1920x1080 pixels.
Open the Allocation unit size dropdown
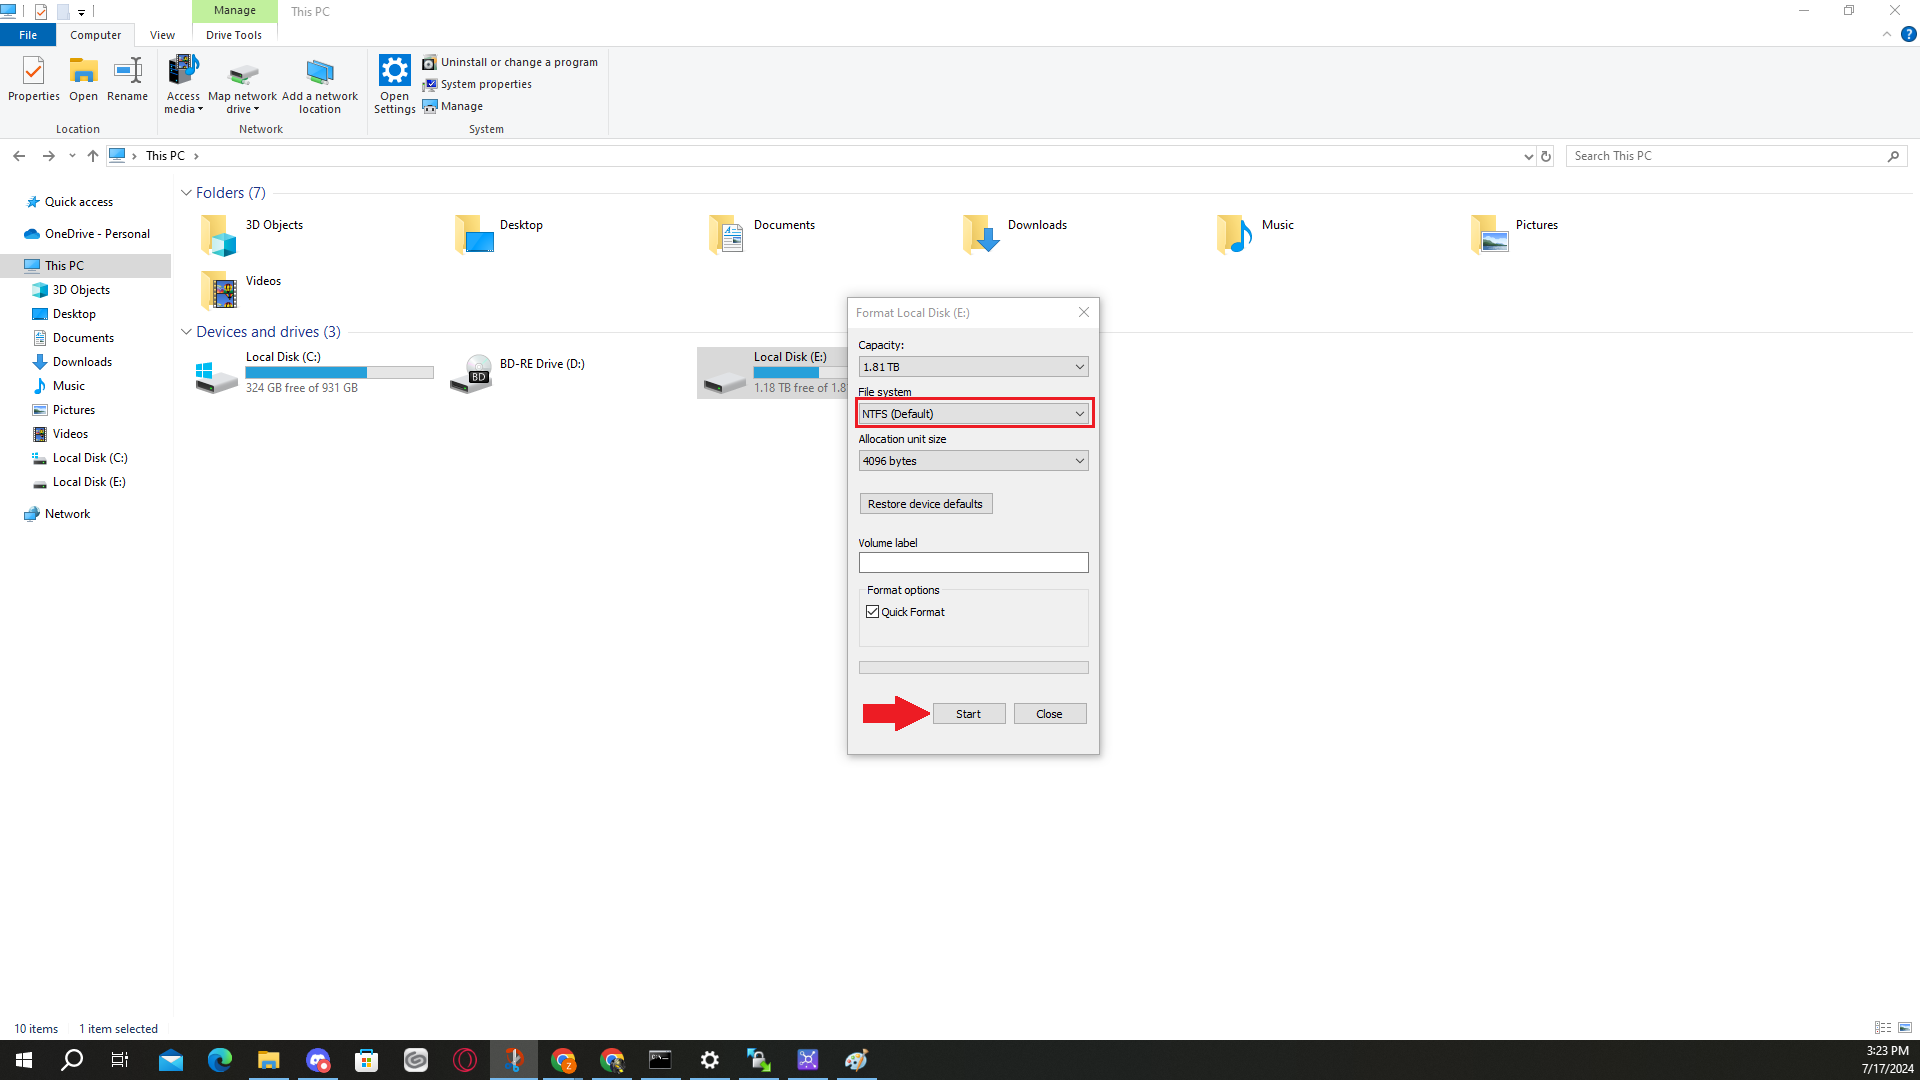click(x=973, y=461)
